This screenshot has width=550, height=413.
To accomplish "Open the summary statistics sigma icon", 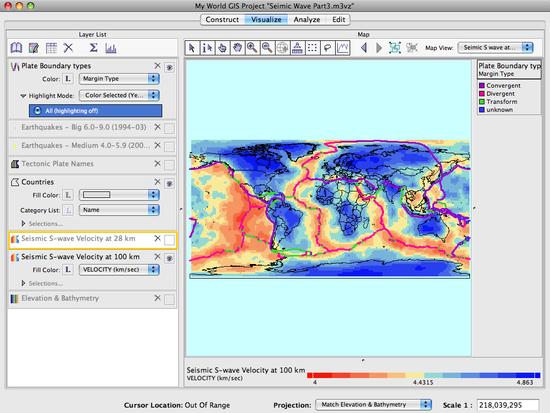I will [x=93, y=48].
